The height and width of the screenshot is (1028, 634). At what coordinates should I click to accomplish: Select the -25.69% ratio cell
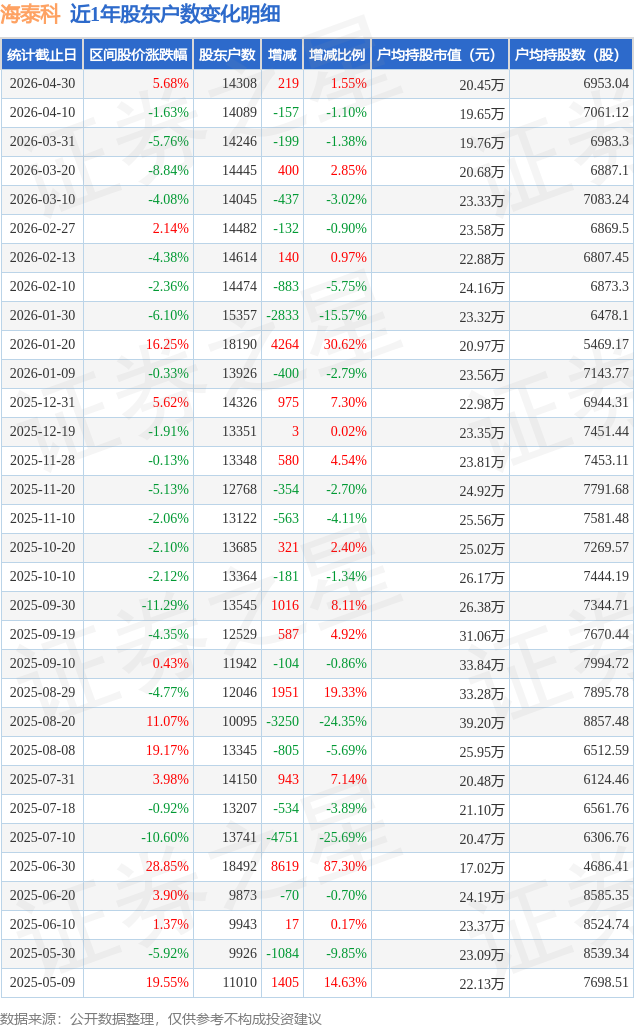pyautogui.click(x=343, y=837)
